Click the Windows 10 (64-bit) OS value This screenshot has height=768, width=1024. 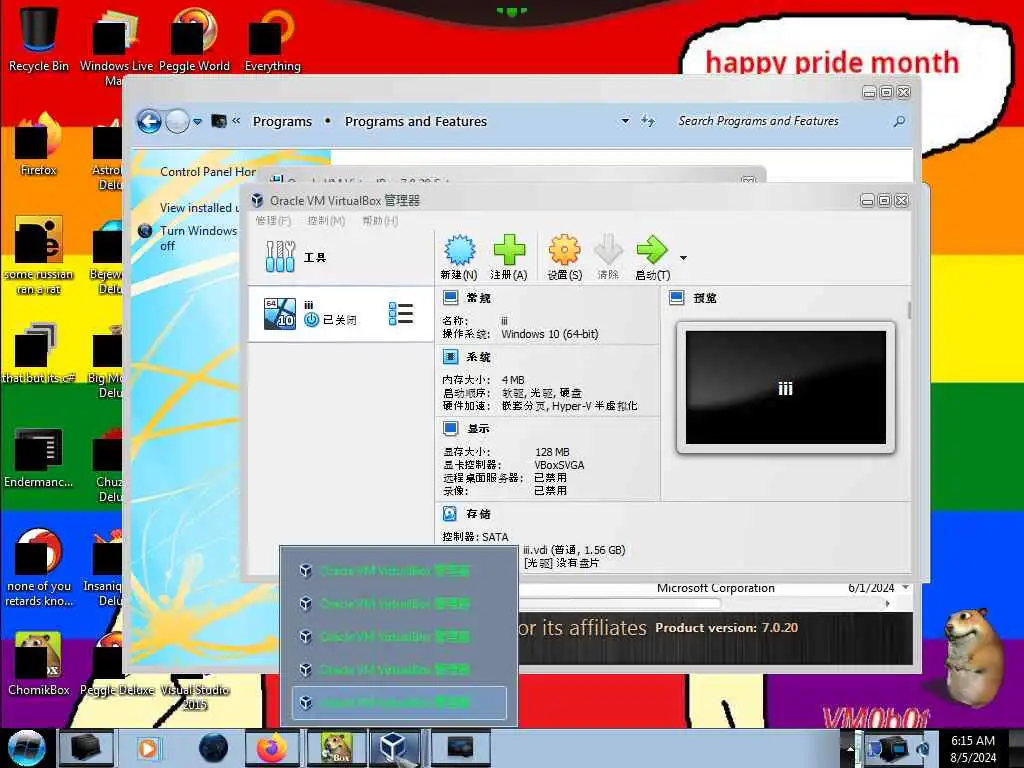[x=550, y=334]
